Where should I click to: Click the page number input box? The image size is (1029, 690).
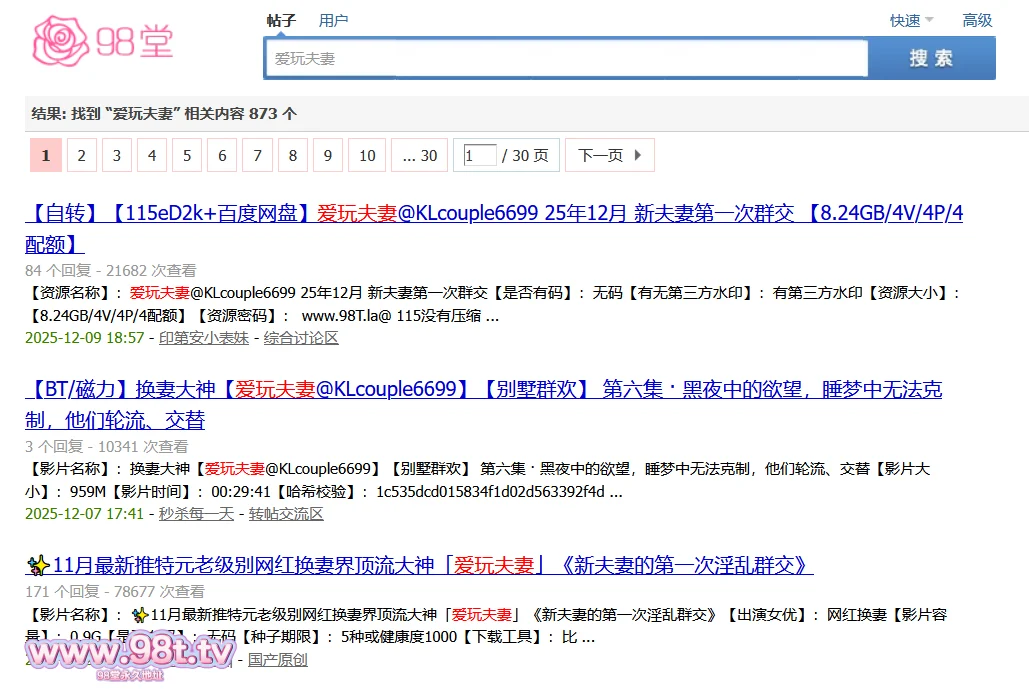tap(478, 155)
